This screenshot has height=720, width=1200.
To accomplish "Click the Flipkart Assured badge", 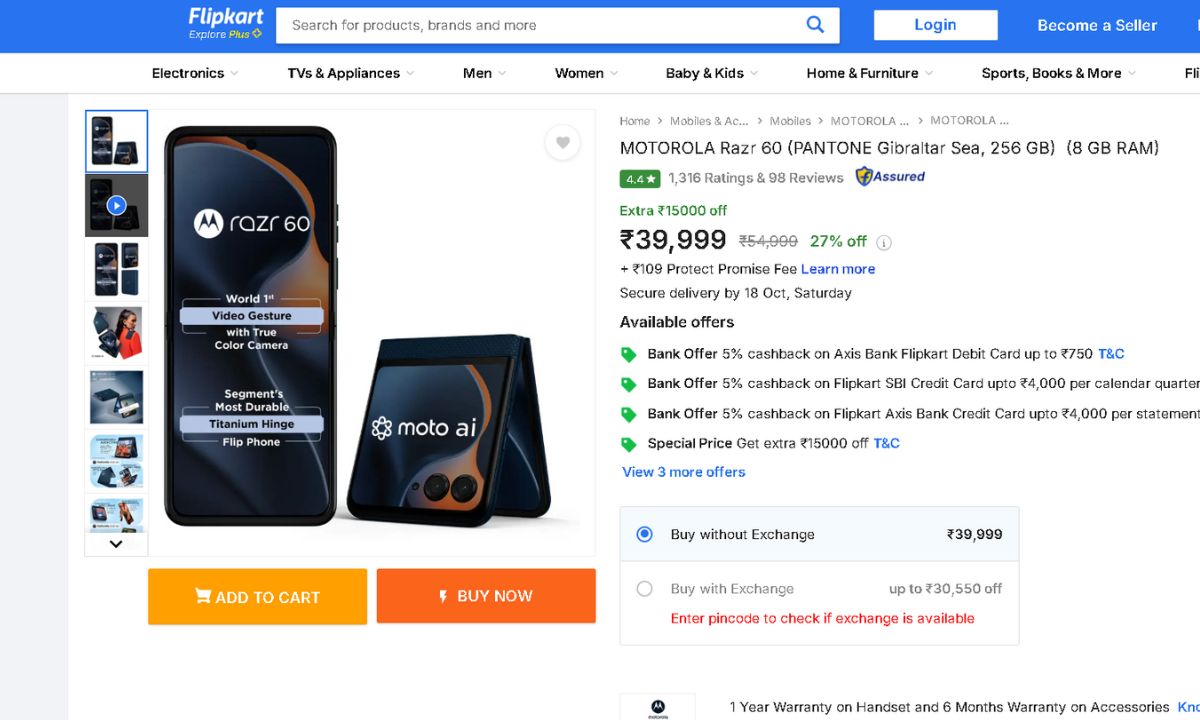I will (890, 177).
